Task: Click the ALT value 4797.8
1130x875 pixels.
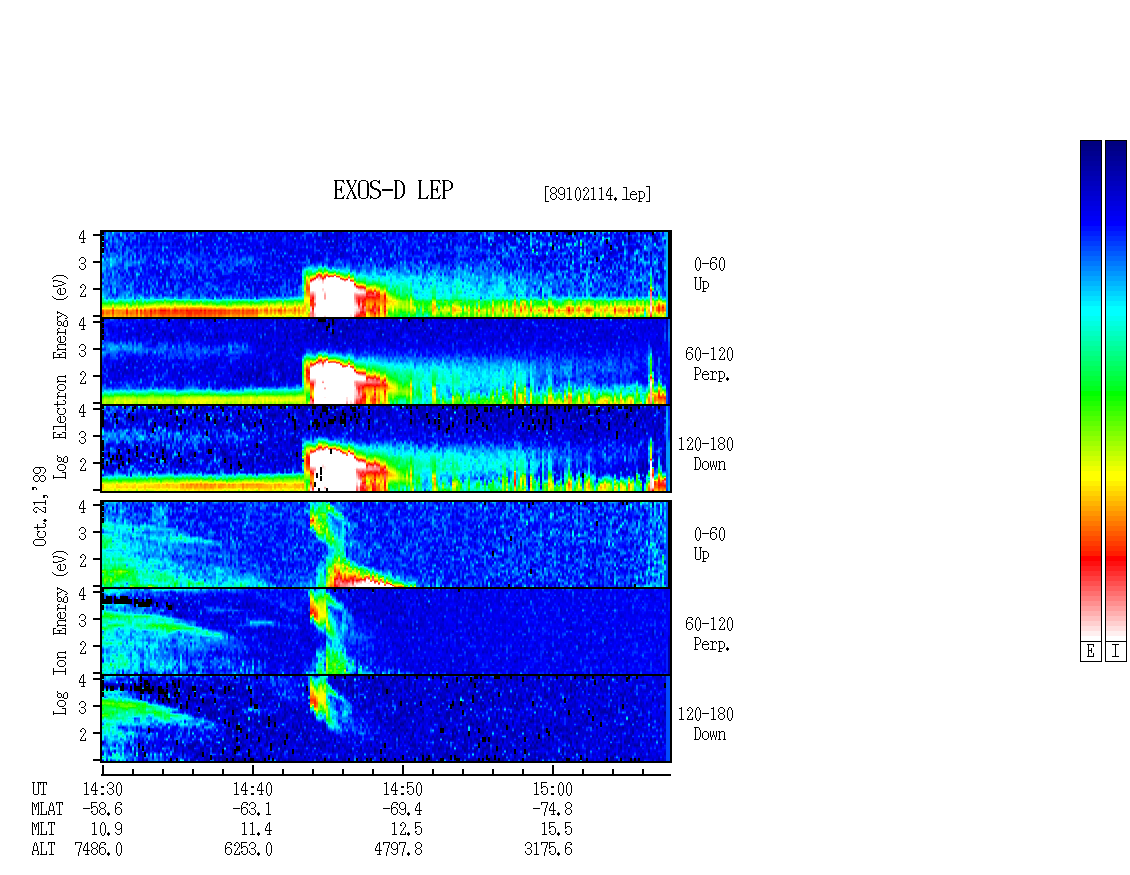Action: [x=398, y=850]
